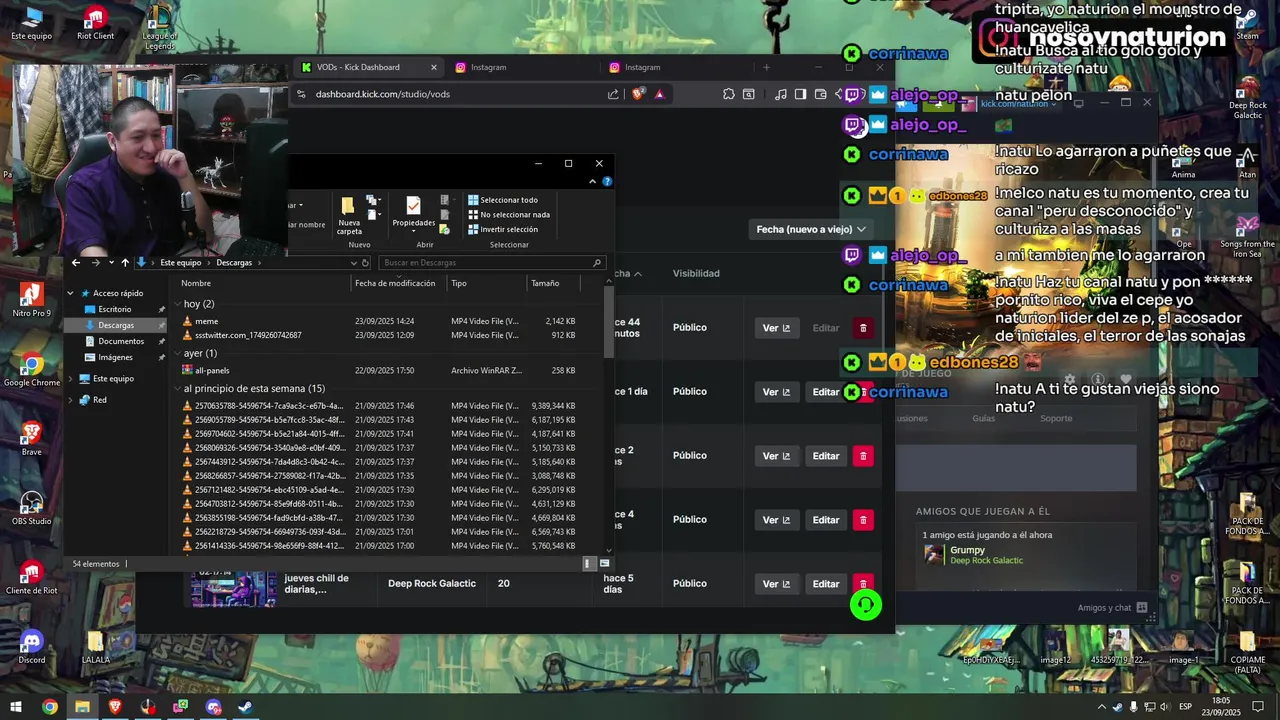The width and height of the screenshot is (1280, 720).
Task: Open the Fecha (nuevo a viejo) sort dropdown
Action: pyautogui.click(x=811, y=229)
